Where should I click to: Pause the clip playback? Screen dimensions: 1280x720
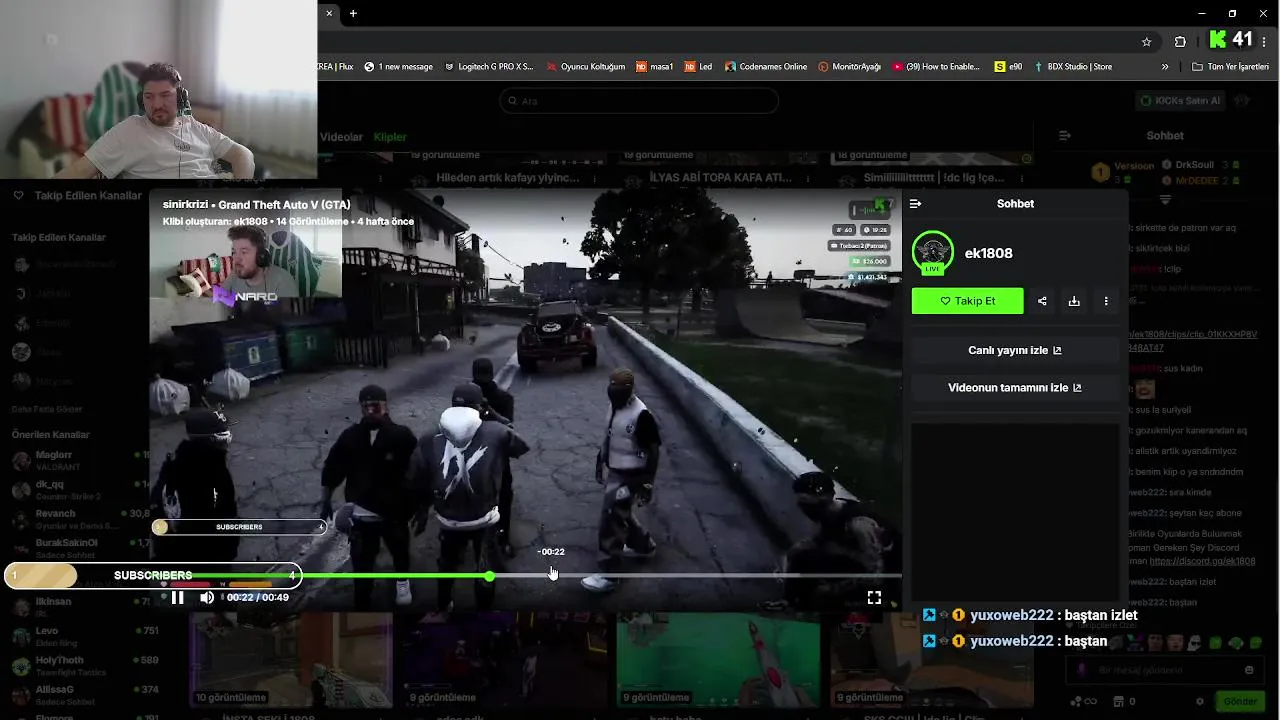pos(177,597)
